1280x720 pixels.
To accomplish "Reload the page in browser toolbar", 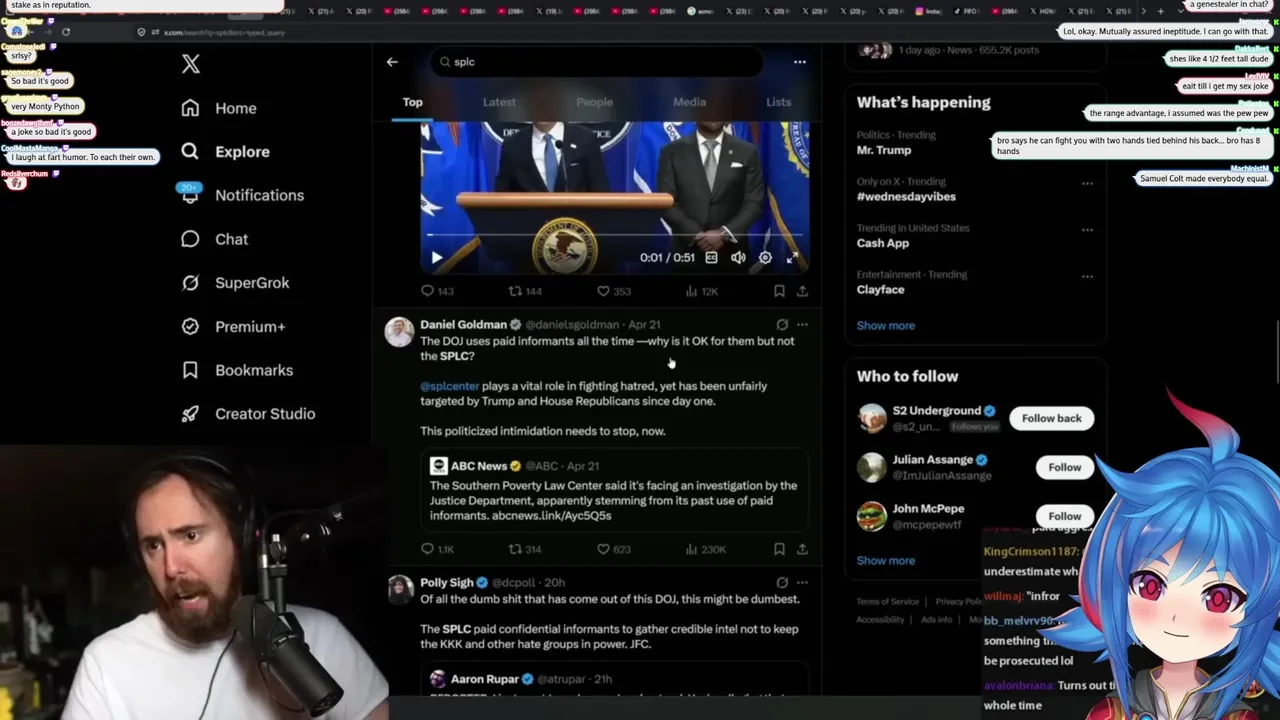I will 66,32.
